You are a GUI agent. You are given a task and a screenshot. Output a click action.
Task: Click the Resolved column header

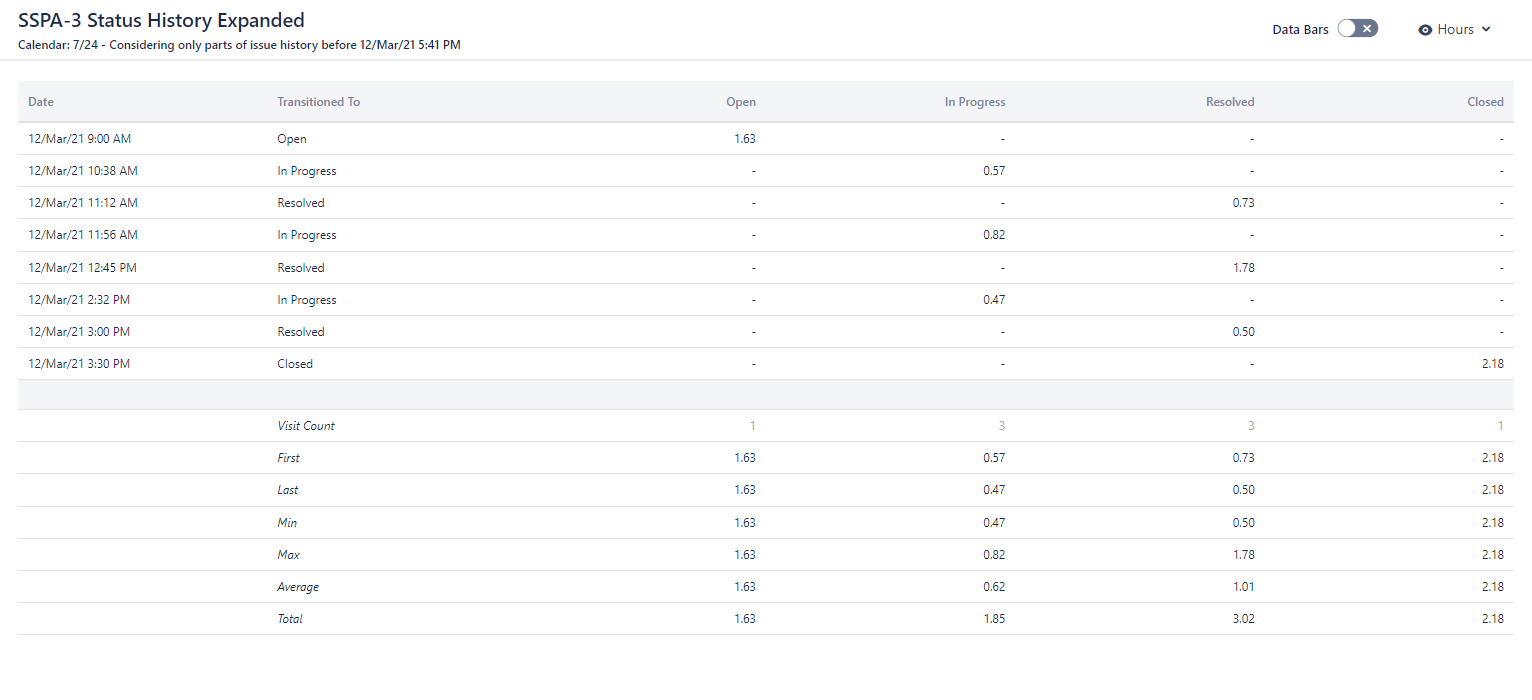point(1230,102)
